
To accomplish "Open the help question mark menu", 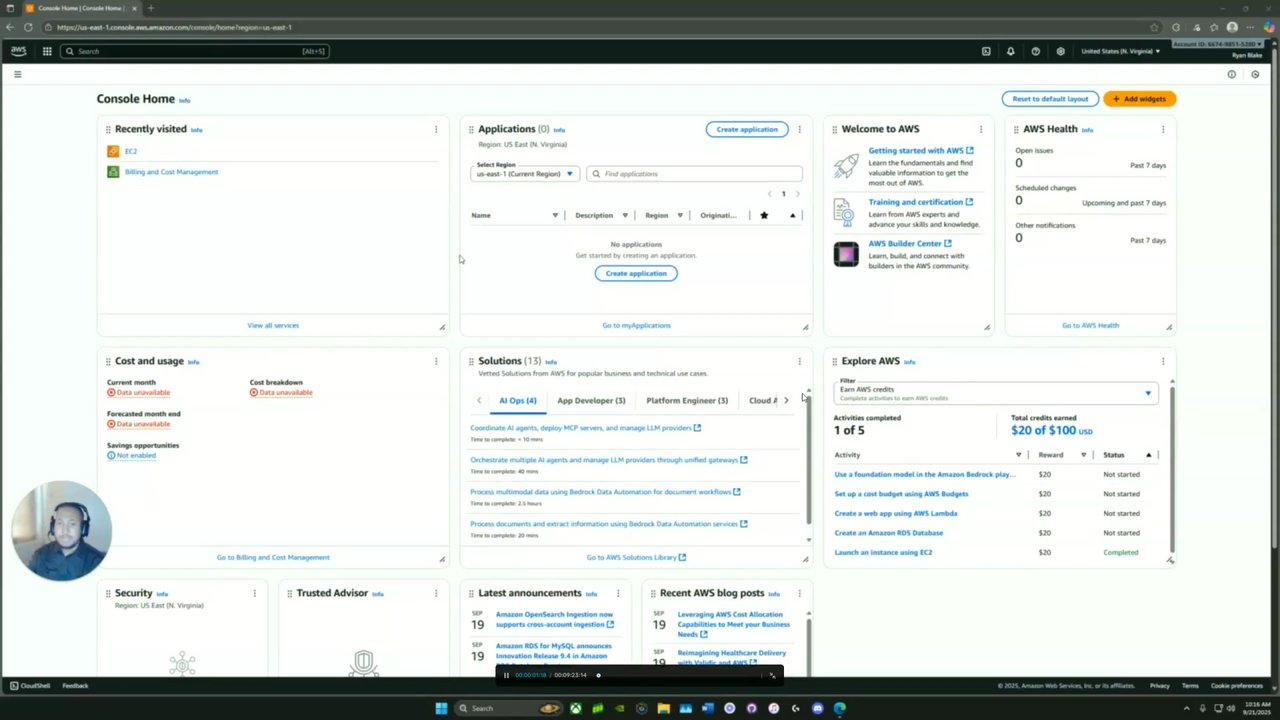I will tap(1035, 51).
